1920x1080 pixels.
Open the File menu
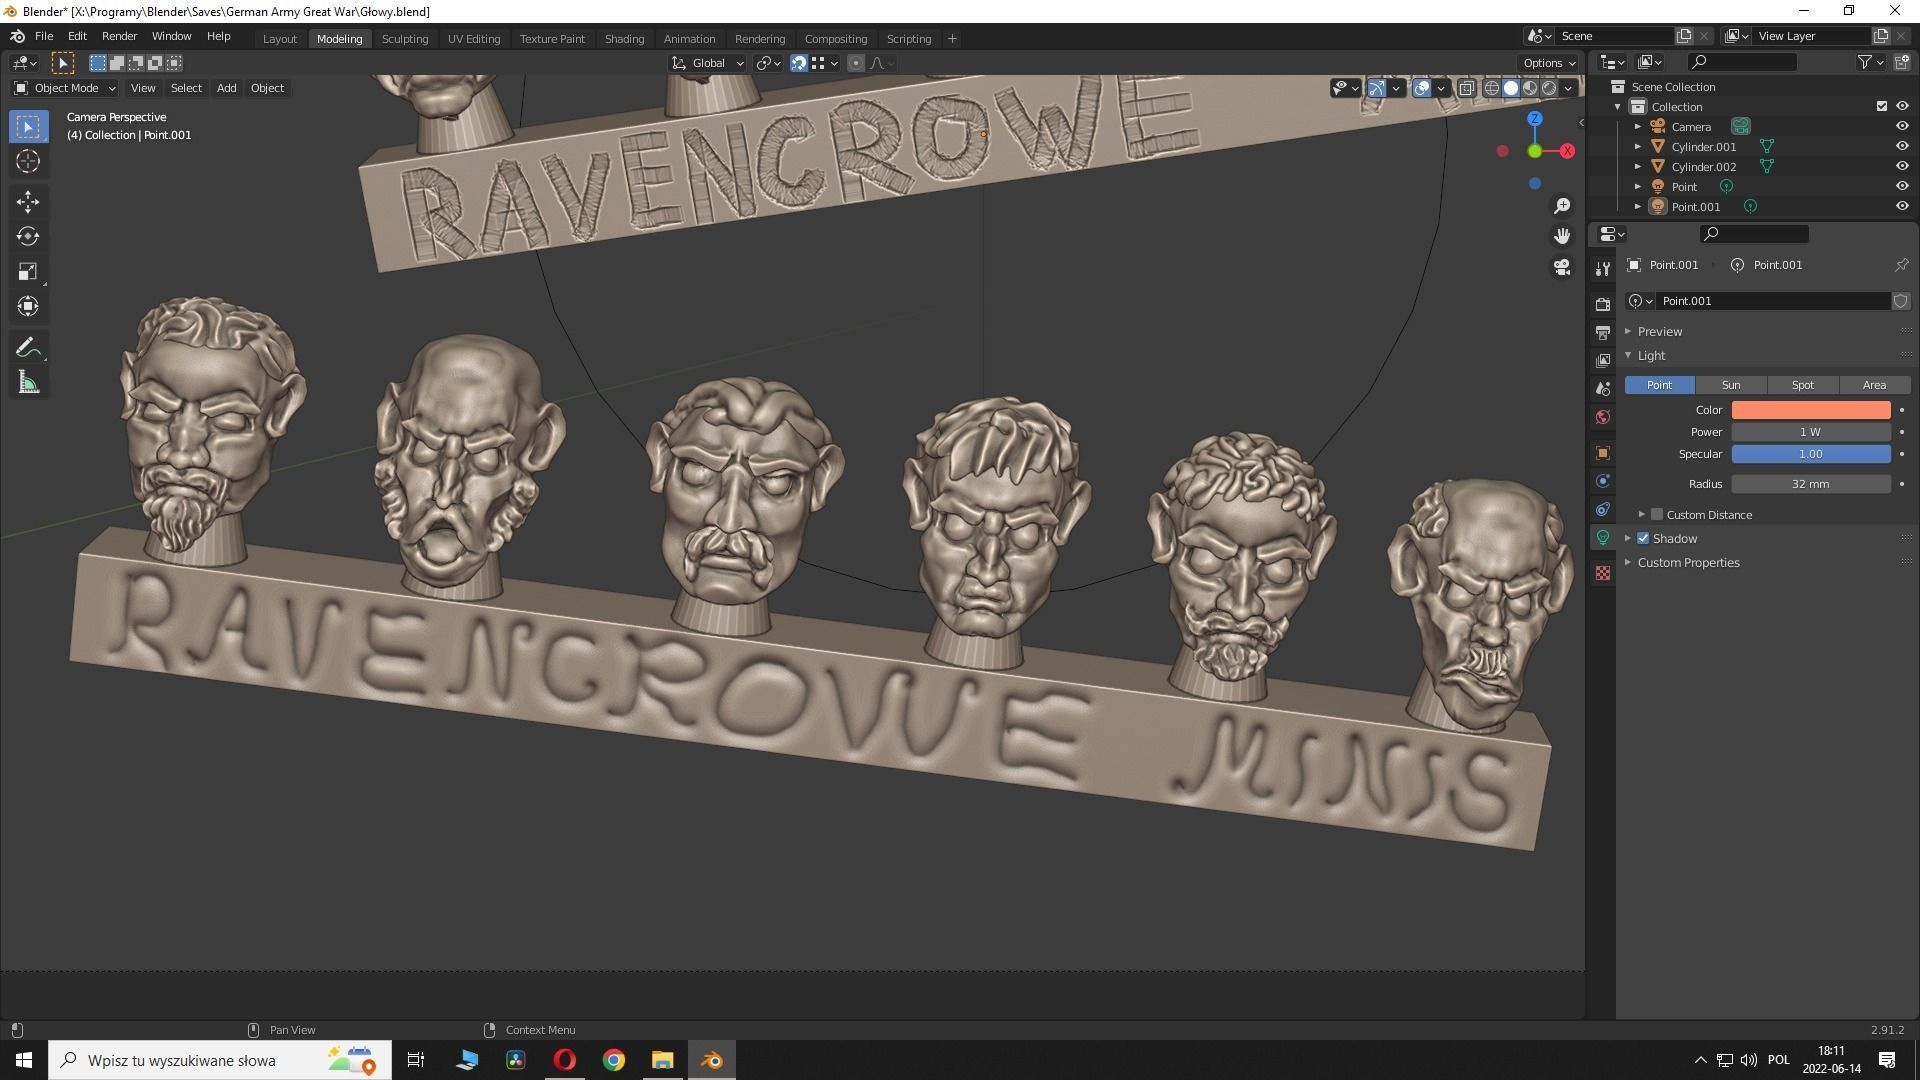click(x=44, y=36)
